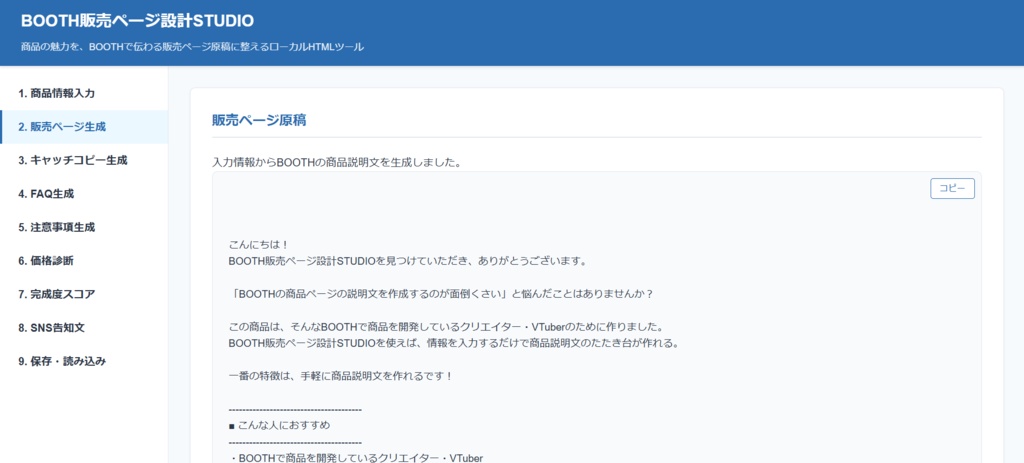Screen dimensions: 1024x463
Task: Click the line 入力情報からBOOTHの商品説明文を生成しました。
Action: 337,163
